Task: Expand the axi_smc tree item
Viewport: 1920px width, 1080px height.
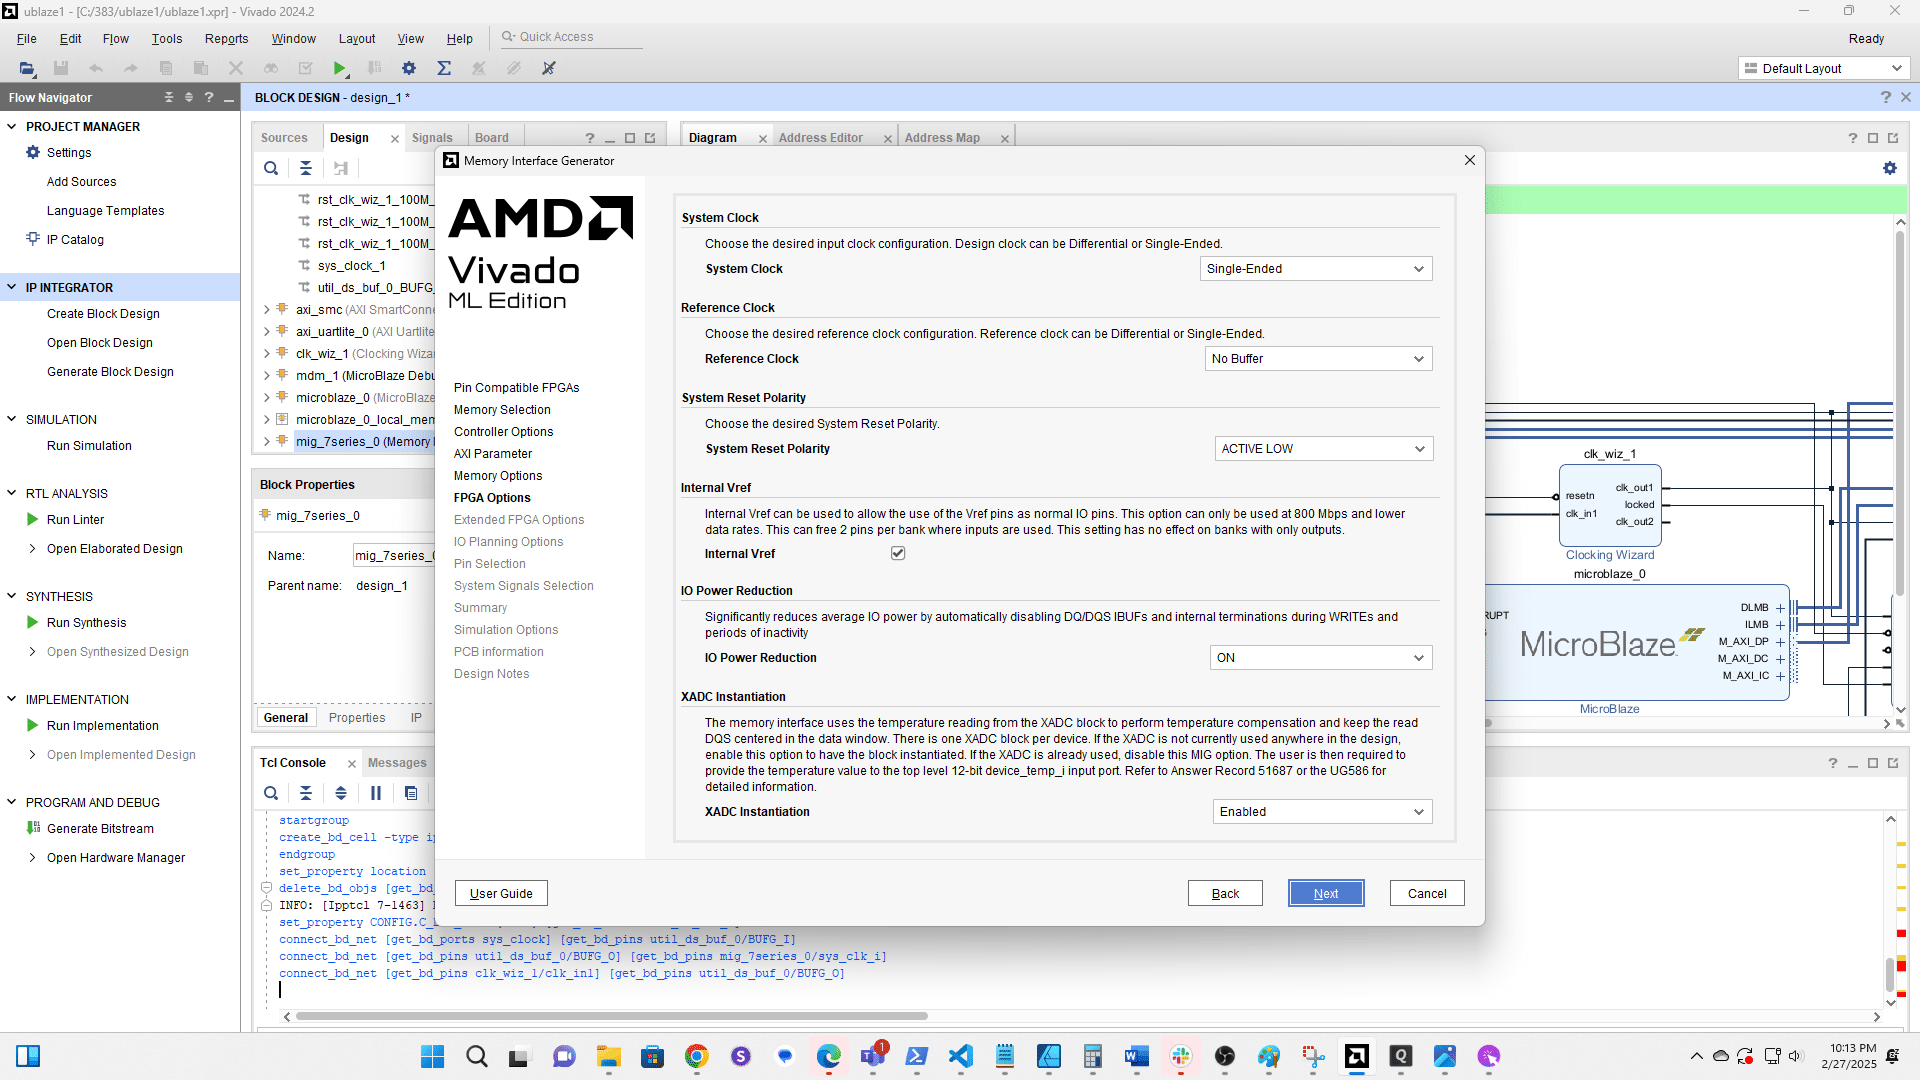Action: point(265,310)
